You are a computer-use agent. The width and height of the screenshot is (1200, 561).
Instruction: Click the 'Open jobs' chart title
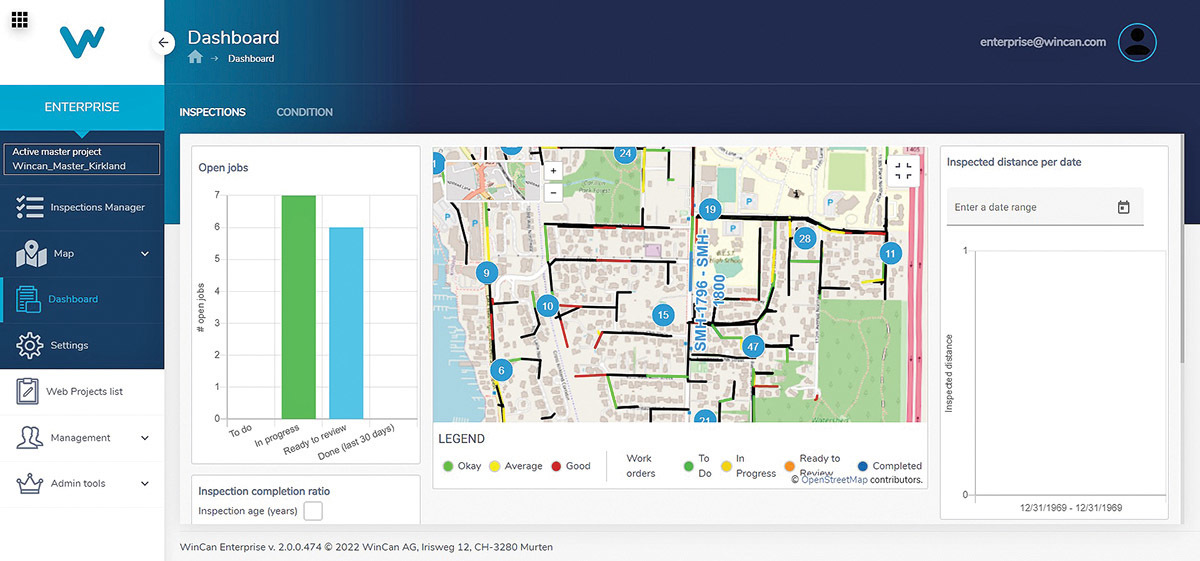[224, 168]
